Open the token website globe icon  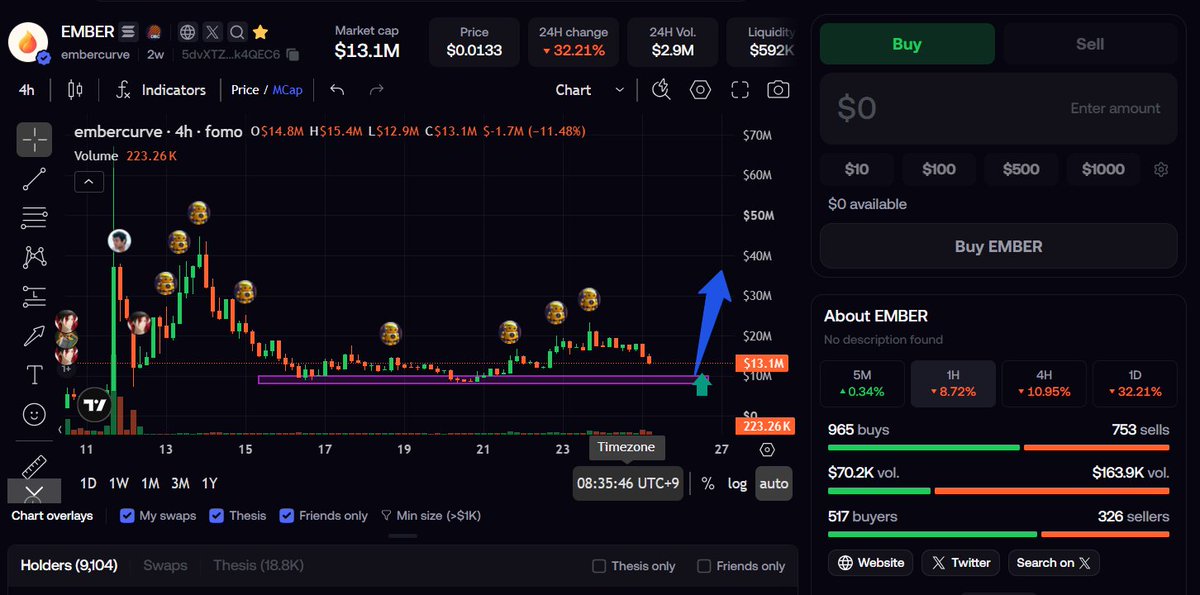pyautogui.click(x=187, y=32)
